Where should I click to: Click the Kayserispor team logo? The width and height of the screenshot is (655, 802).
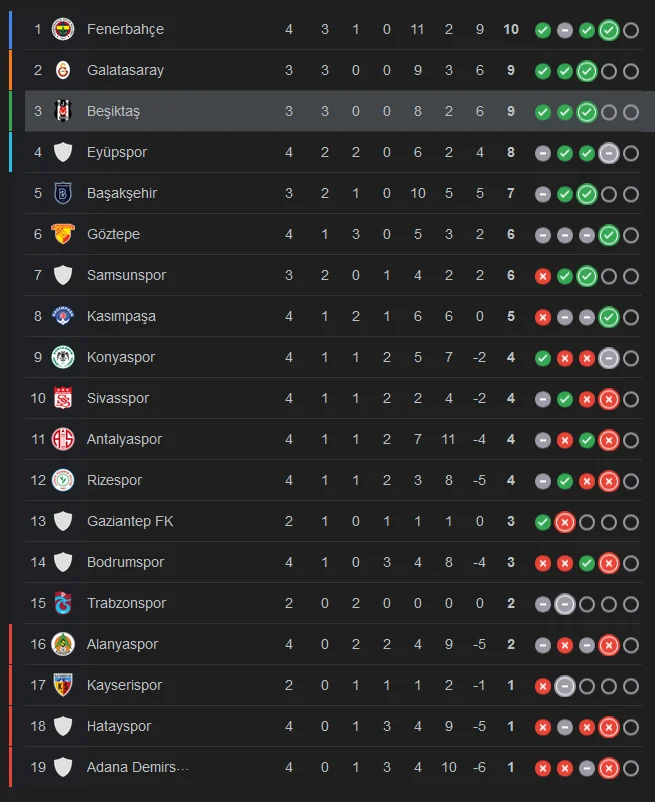coord(63,685)
